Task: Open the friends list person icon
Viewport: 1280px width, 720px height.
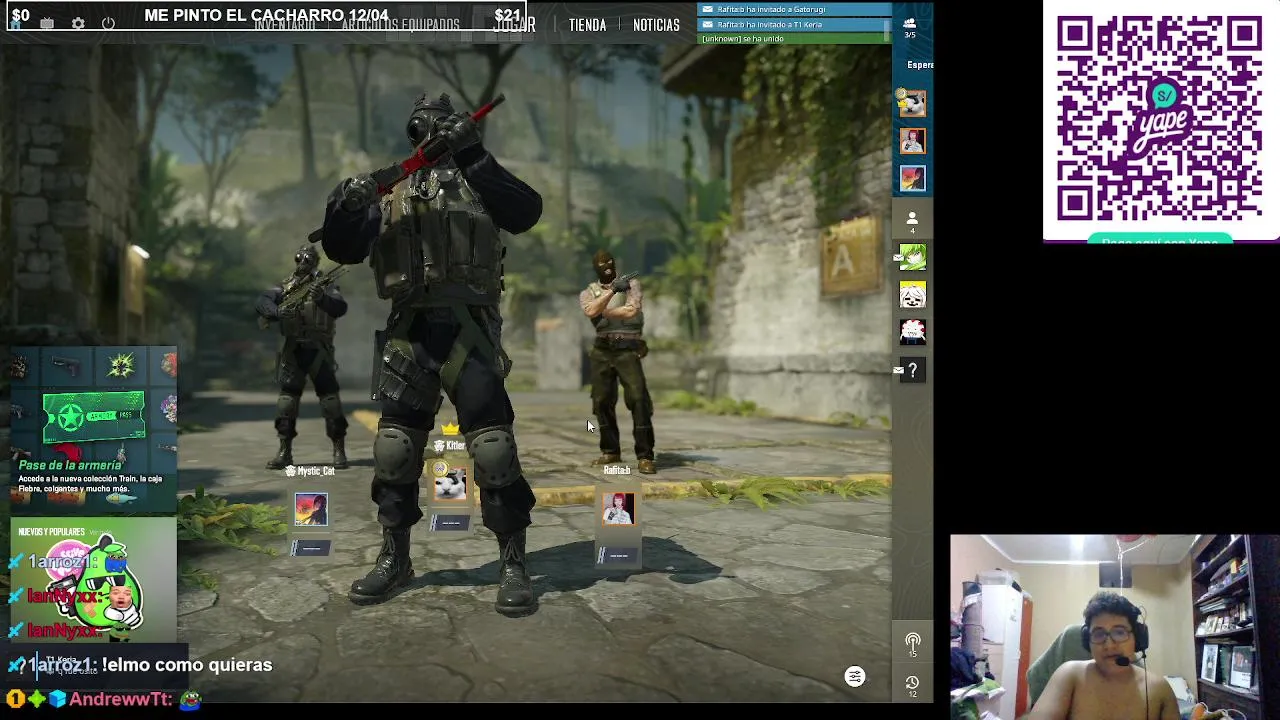Action: coord(912,222)
